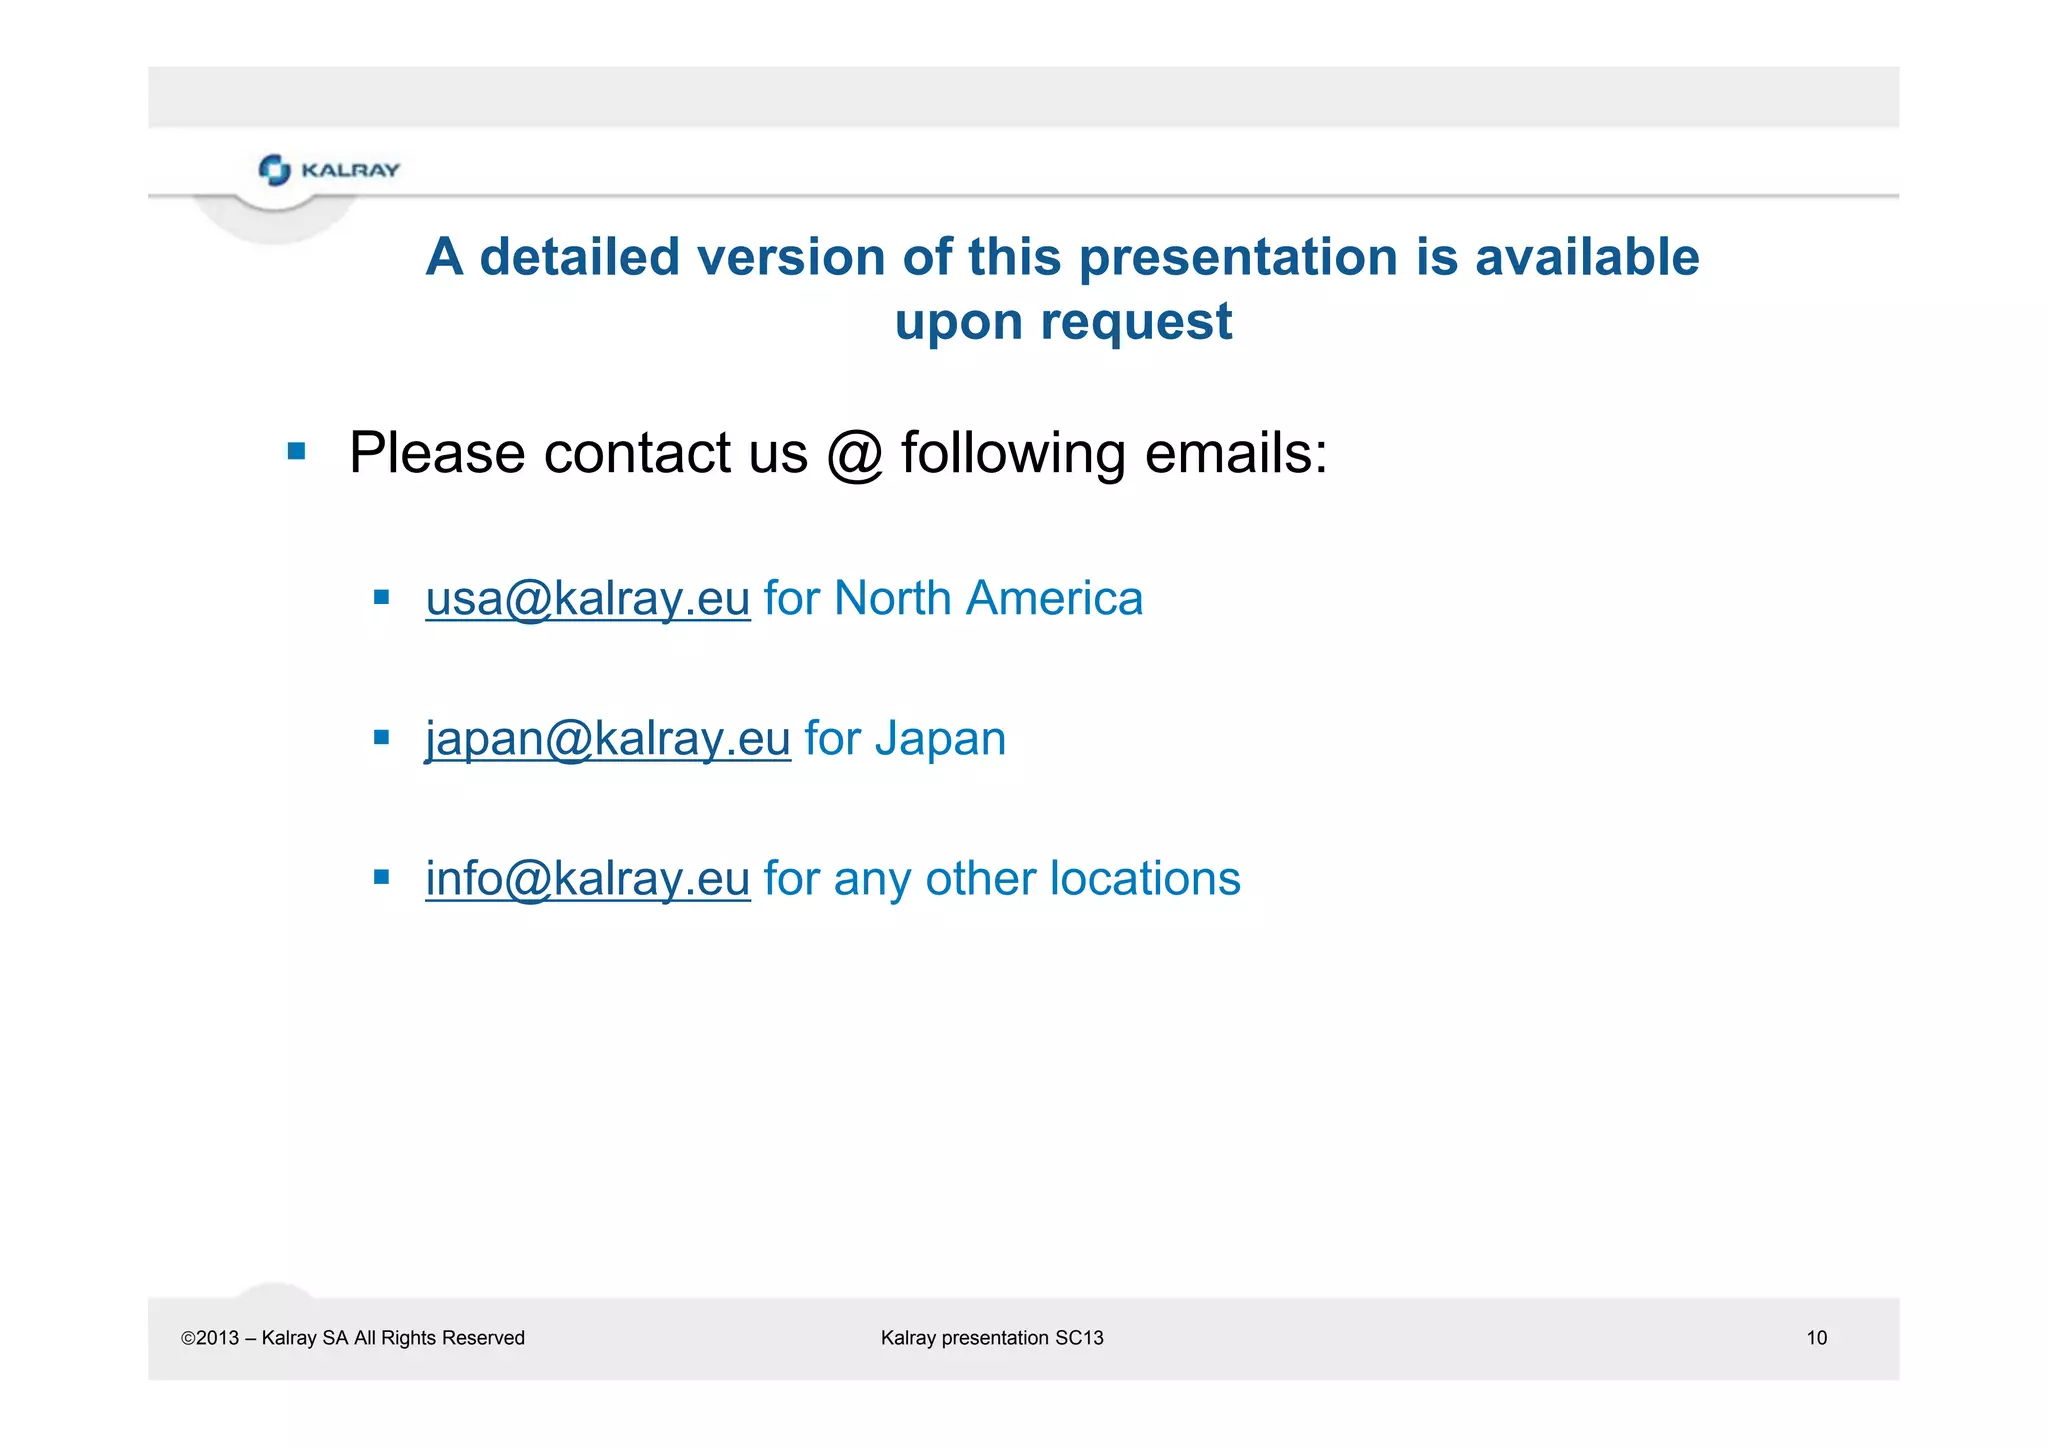Click the bullet beside usa@kalray.eu
This screenshot has width=2048, height=1447.
point(381,598)
